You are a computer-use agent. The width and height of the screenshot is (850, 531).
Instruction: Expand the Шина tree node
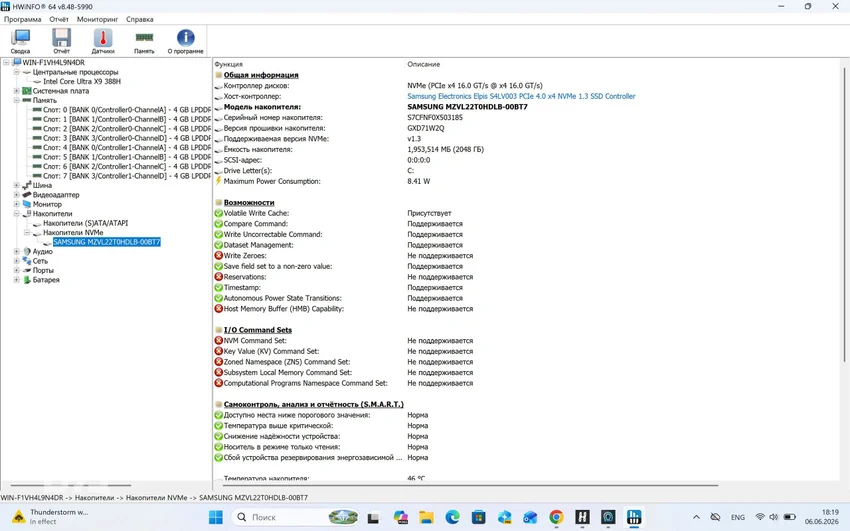pos(16,185)
